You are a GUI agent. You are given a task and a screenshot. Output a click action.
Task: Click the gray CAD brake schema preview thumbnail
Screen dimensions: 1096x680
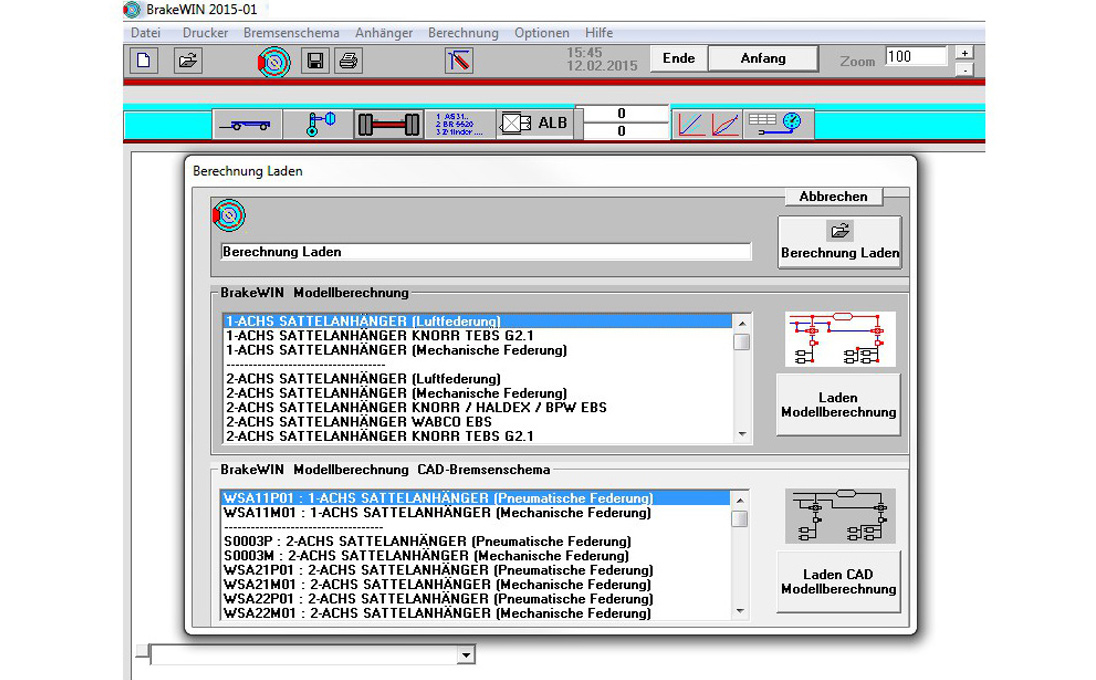(x=840, y=516)
